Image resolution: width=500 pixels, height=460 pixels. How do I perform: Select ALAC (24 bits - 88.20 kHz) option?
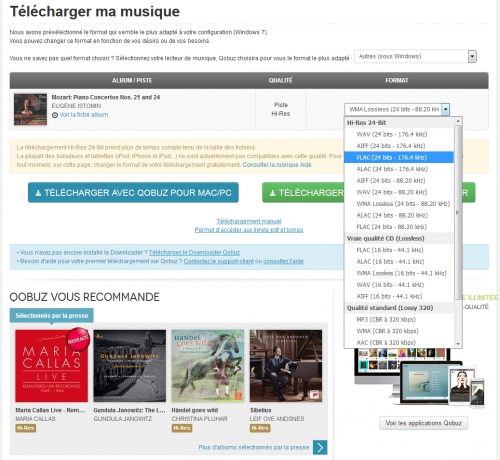click(399, 215)
